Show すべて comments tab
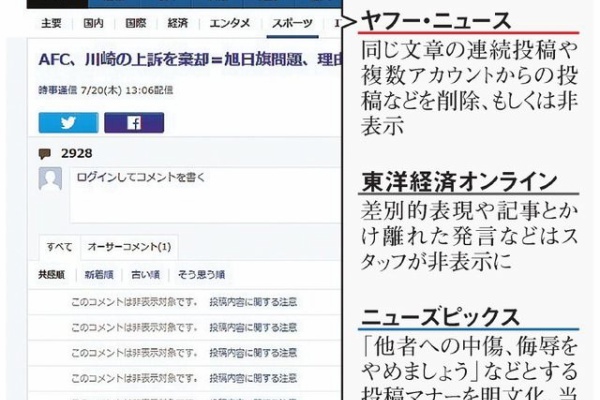This screenshot has width=600, height=400. (x=57, y=246)
